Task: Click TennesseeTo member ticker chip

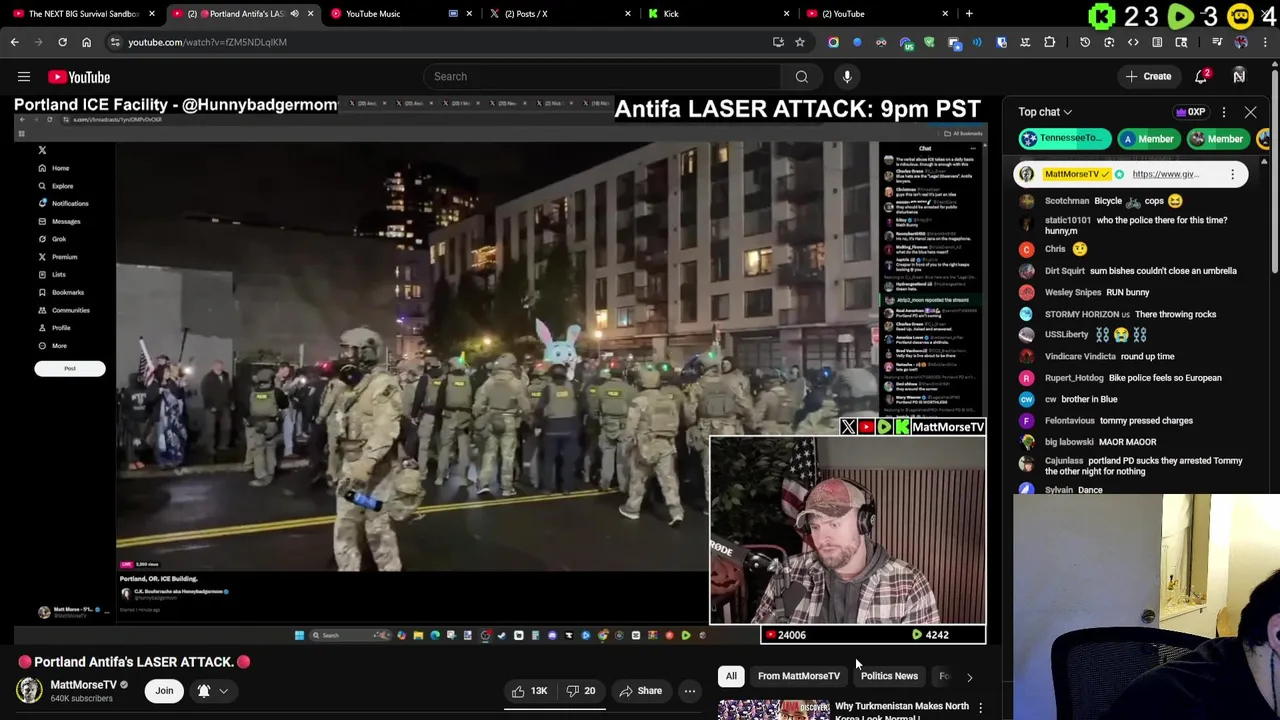Action: click(x=1064, y=139)
